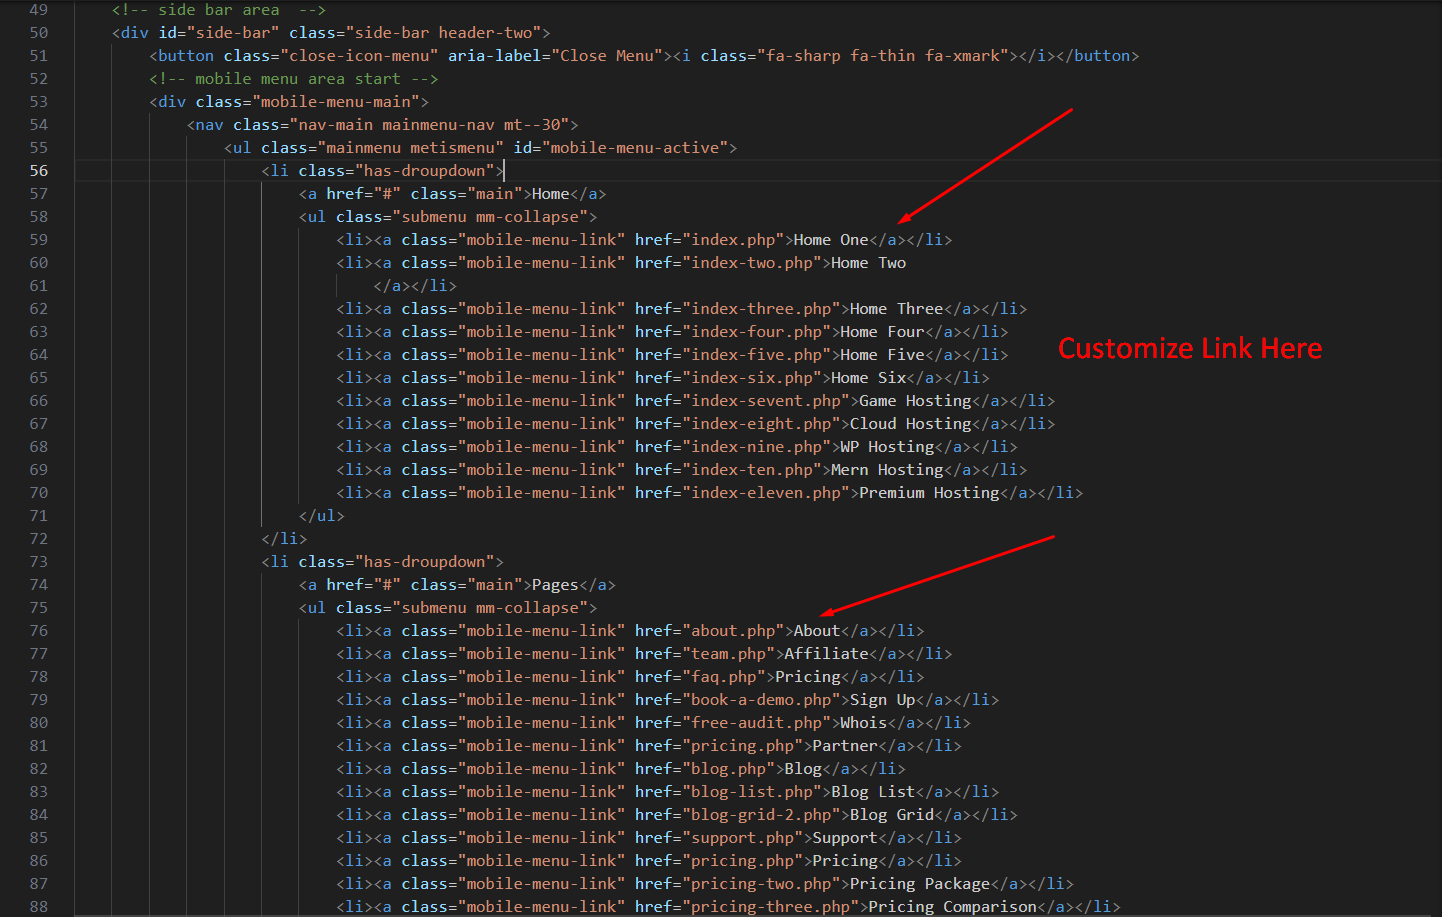Click 'About' link text in code

(x=817, y=631)
